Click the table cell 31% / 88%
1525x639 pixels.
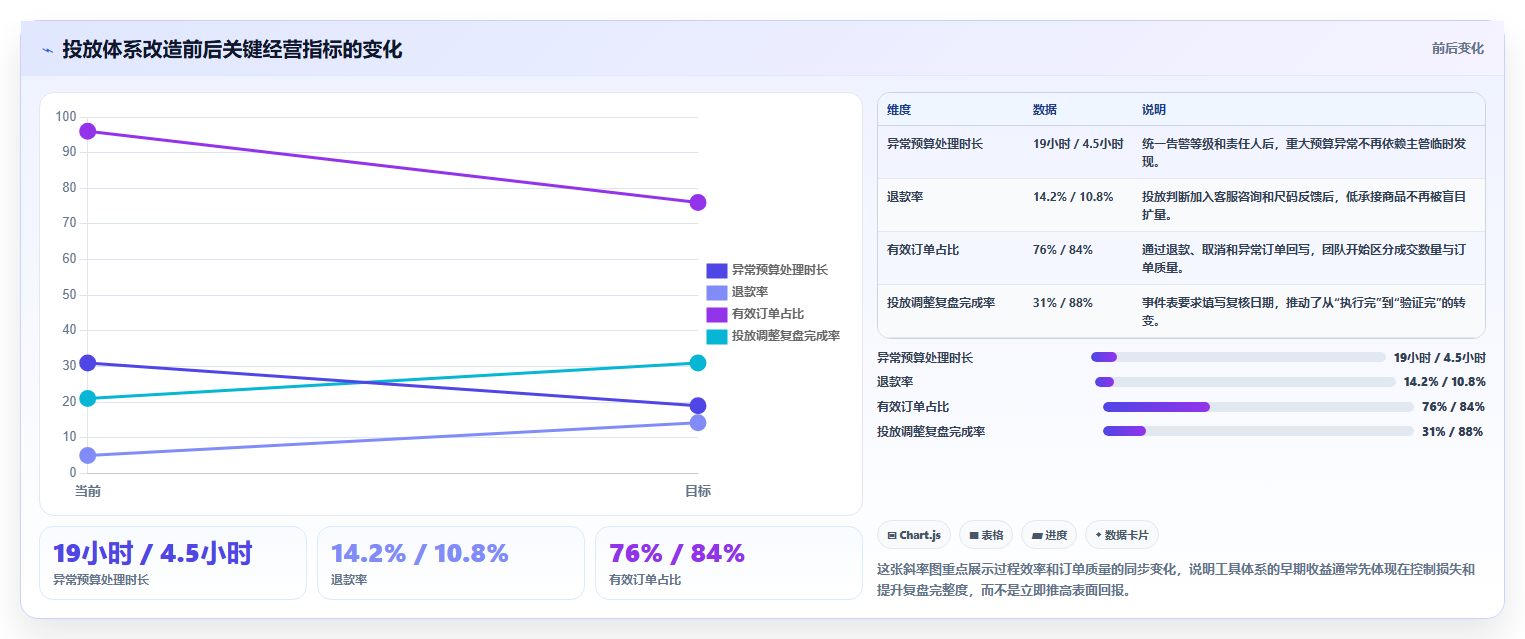point(1063,303)
